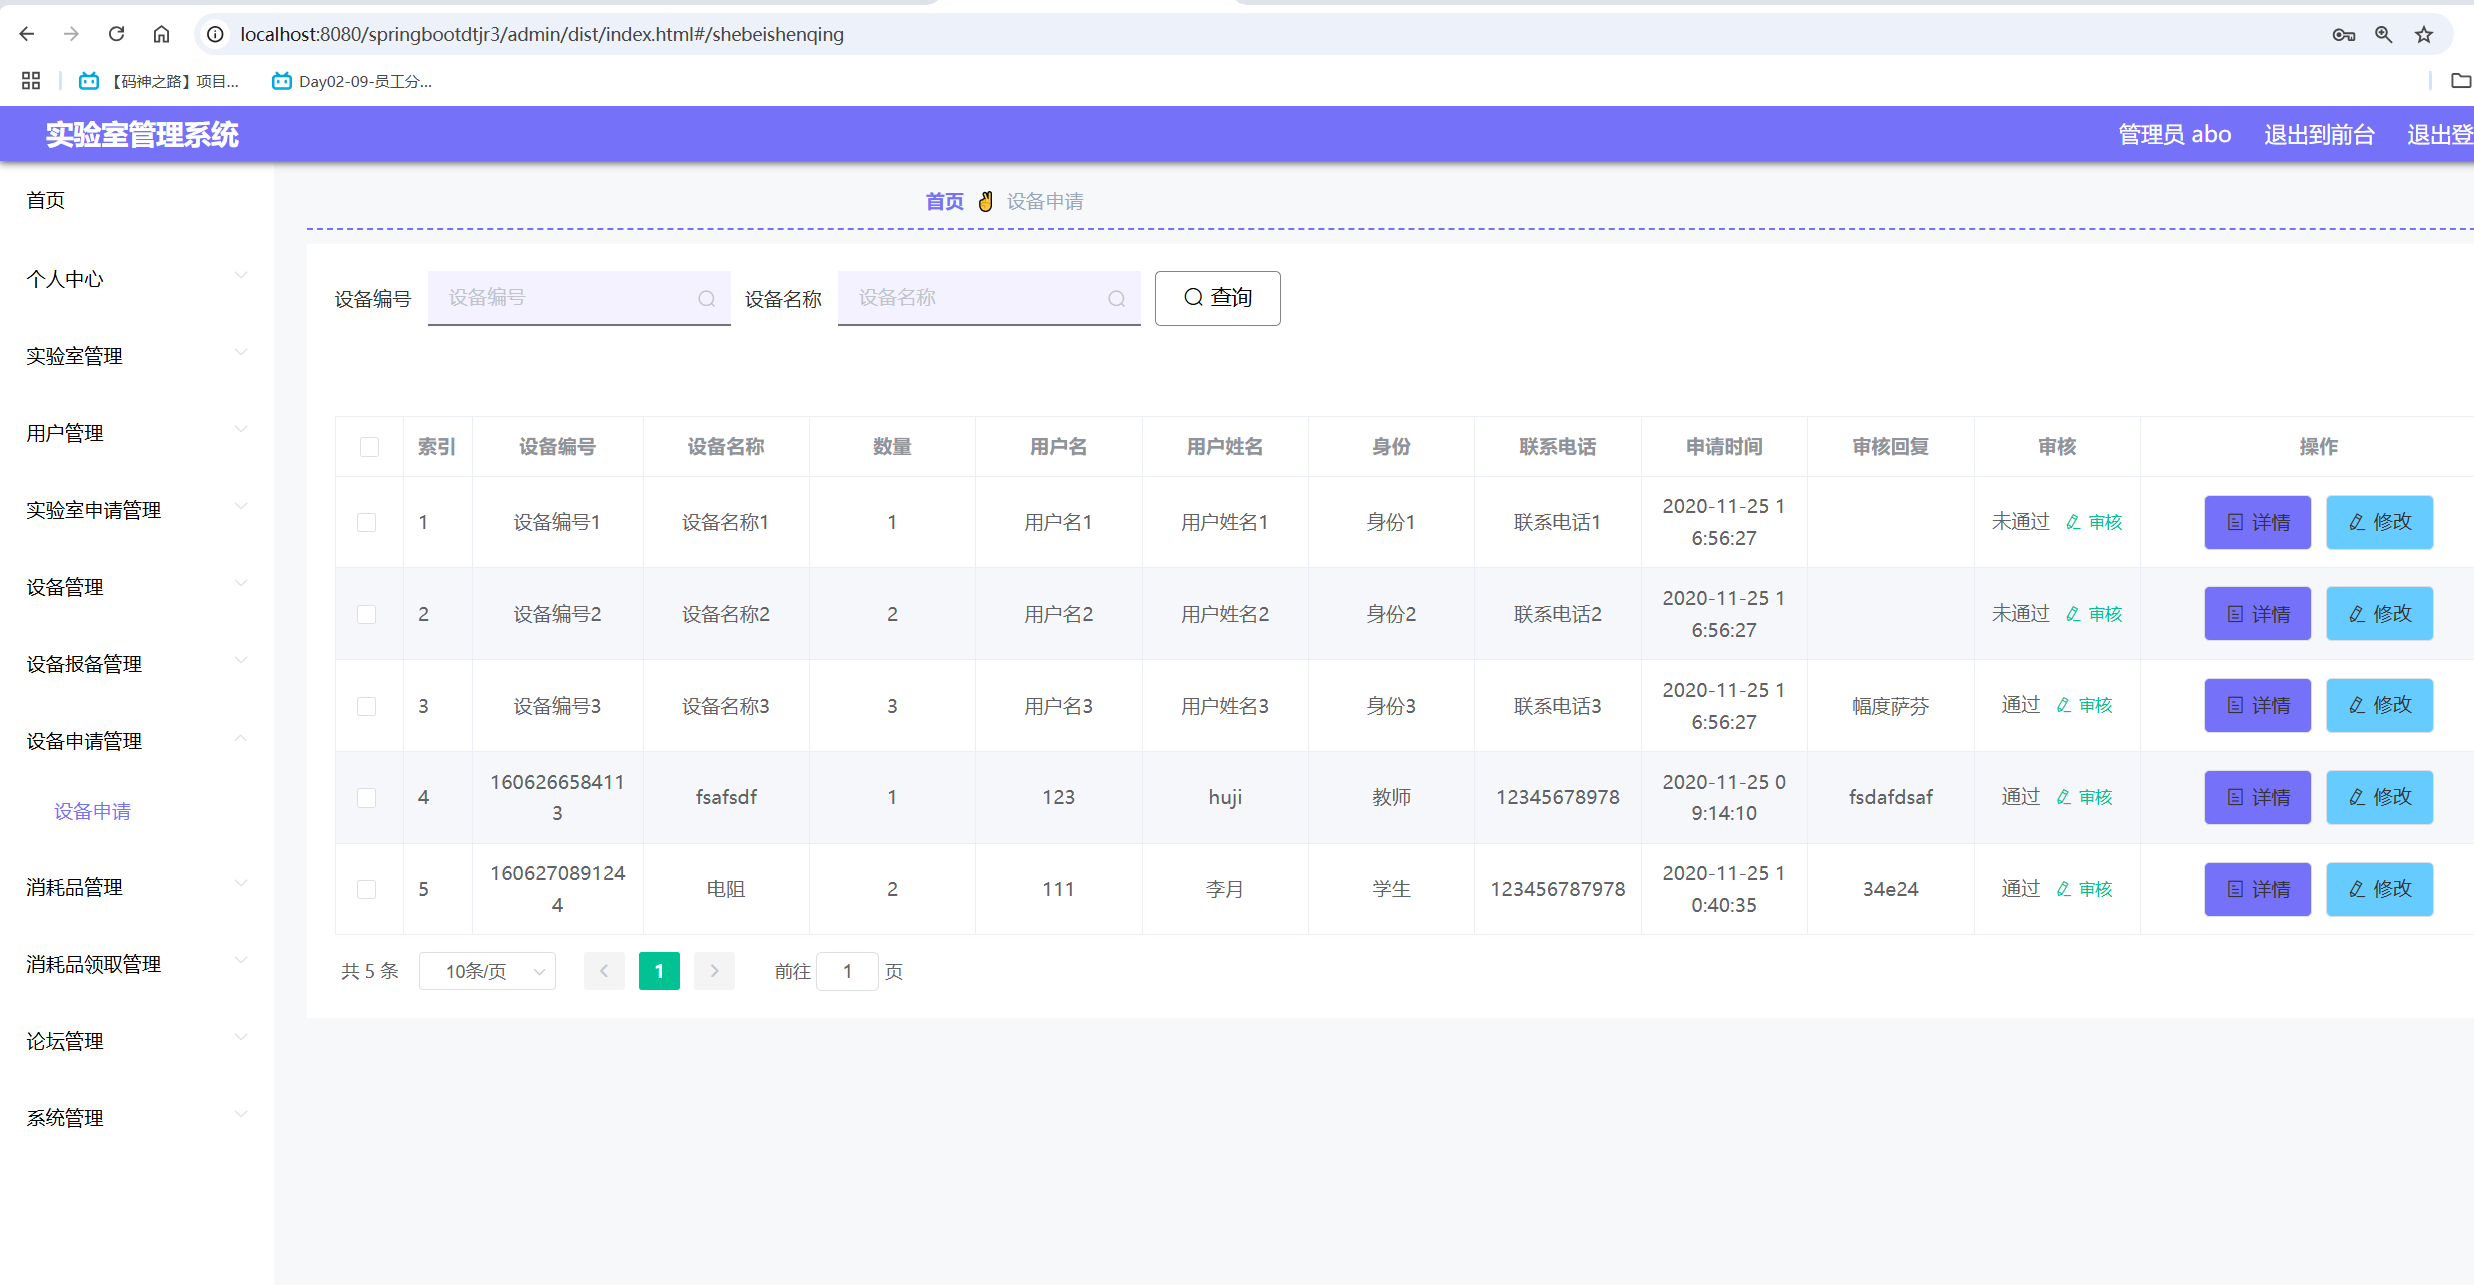Open the all bookmarks folder icon

tap(2460, 81)
